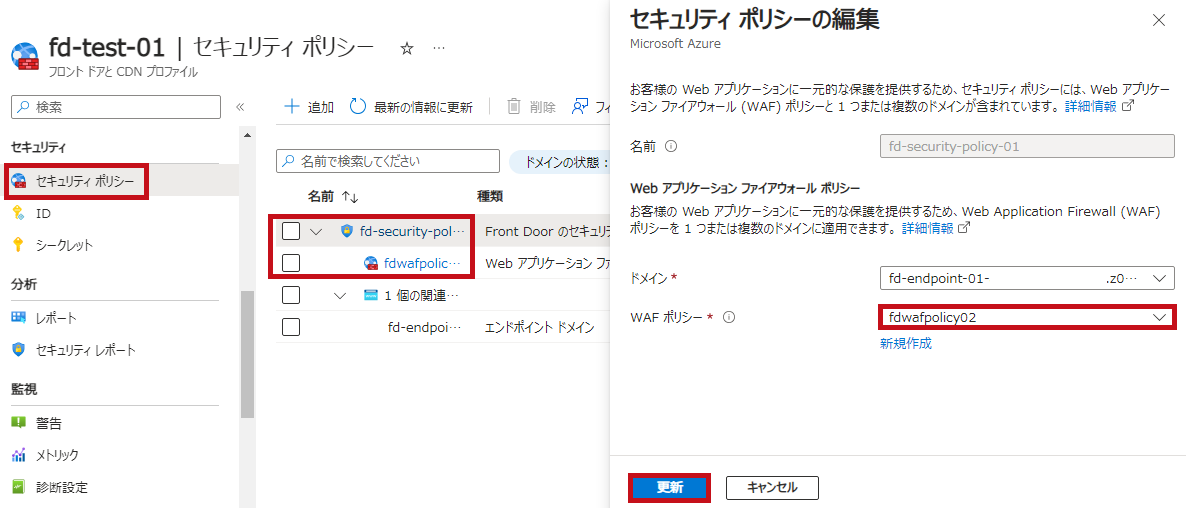Click the 更新 button
This screenshot has width=1186, height=508.
669,488
